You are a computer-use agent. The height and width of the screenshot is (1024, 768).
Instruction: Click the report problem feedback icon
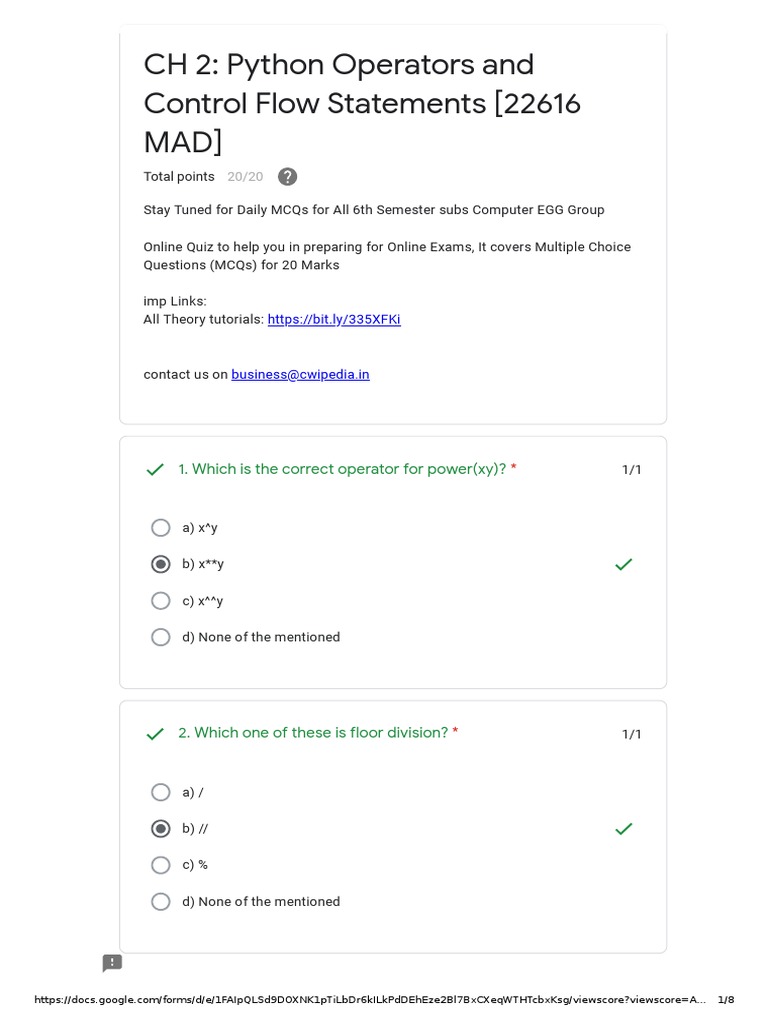(112, 963)
